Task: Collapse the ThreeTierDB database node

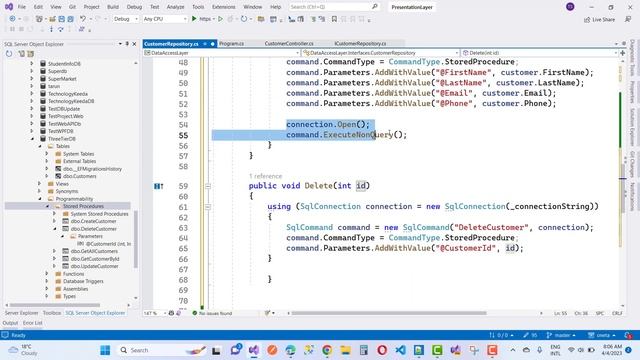Action: (x=32, y=139)
